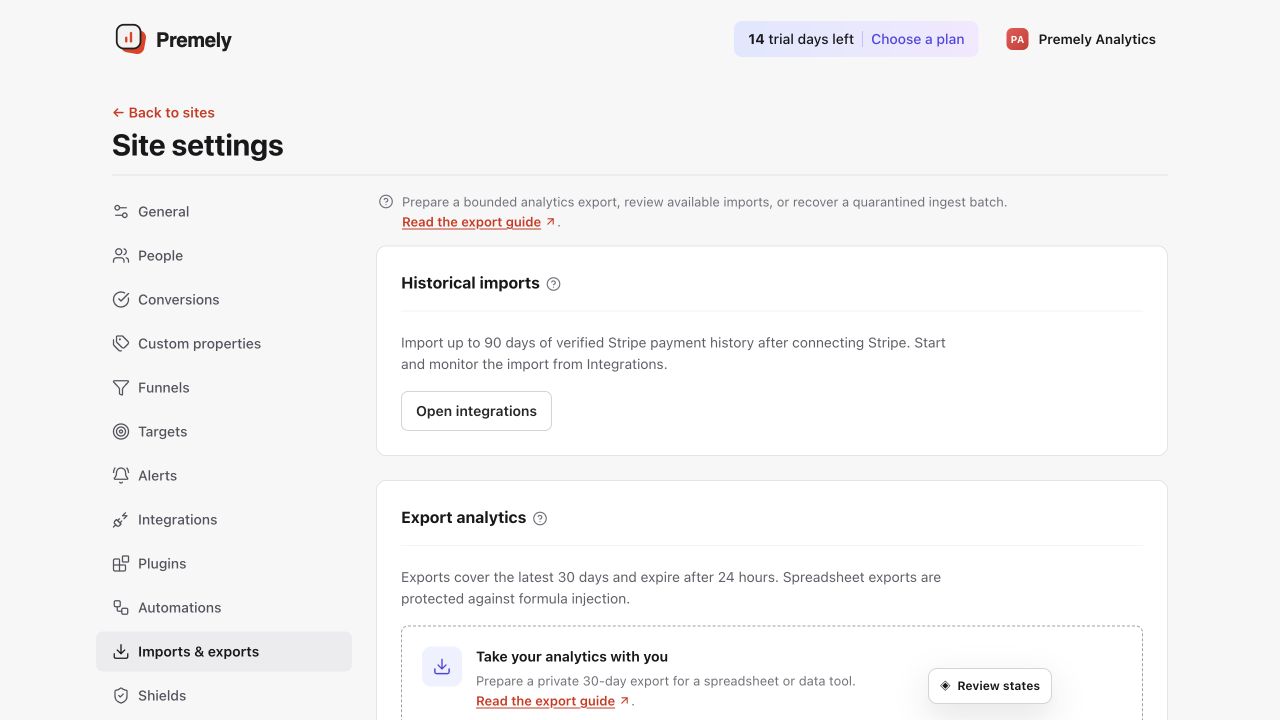Open the Shields settings section
The image size is (1280, 720).
tap(224, 696)
